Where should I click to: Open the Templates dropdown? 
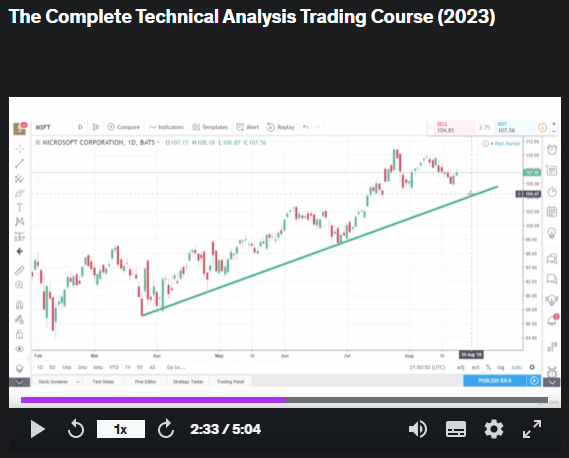point(210,127)
